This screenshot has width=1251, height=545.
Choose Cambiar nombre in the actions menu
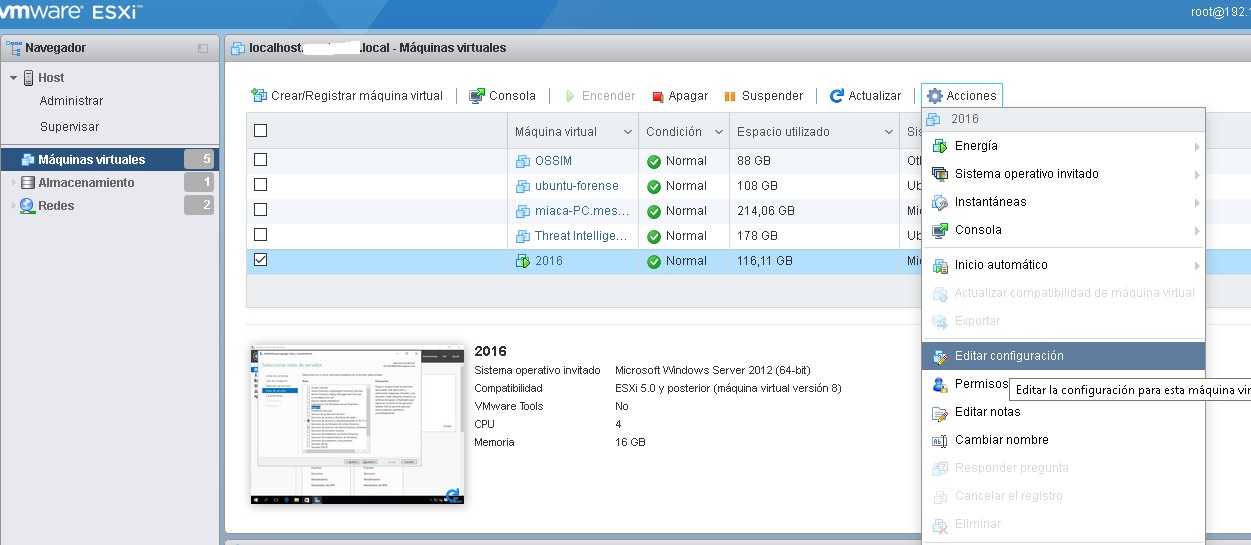tap(1001, 440)
